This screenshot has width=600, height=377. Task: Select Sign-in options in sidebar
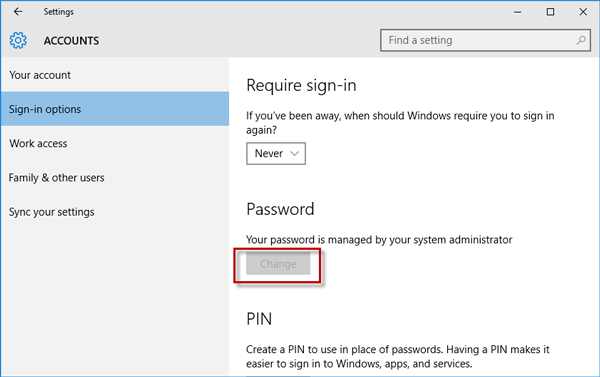115,109
